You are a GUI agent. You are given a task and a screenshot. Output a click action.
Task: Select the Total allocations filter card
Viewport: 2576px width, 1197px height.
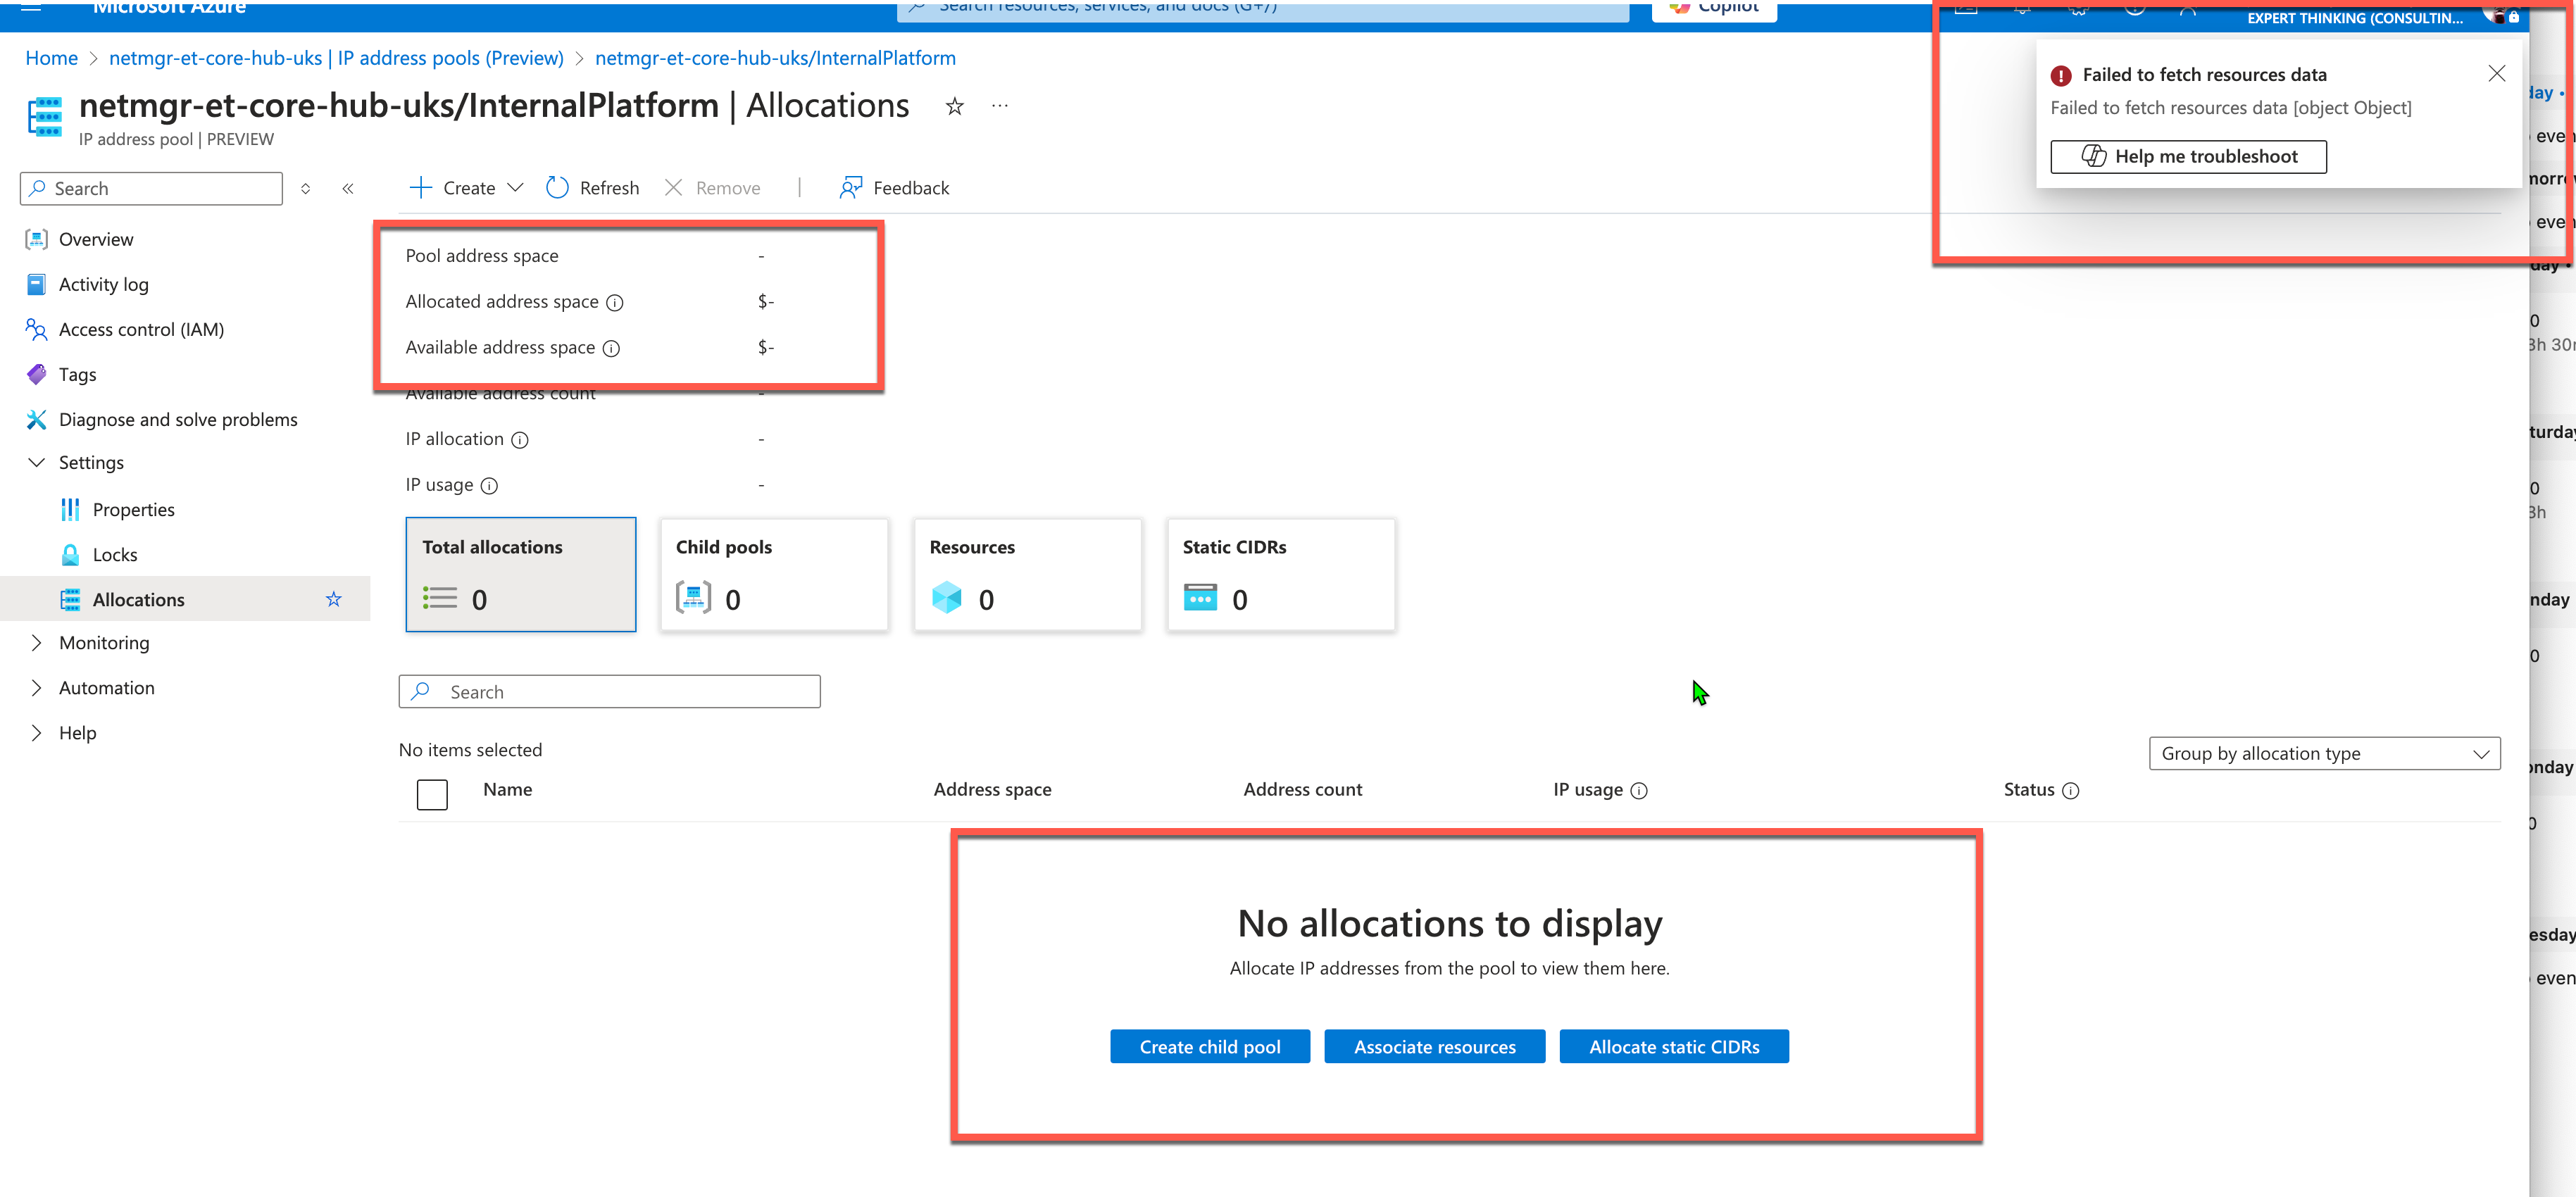[520, 574]
